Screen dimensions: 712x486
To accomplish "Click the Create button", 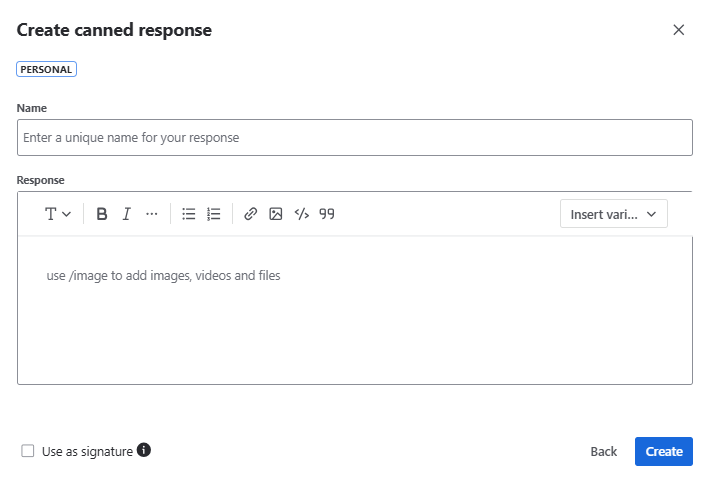I will 663,451.
